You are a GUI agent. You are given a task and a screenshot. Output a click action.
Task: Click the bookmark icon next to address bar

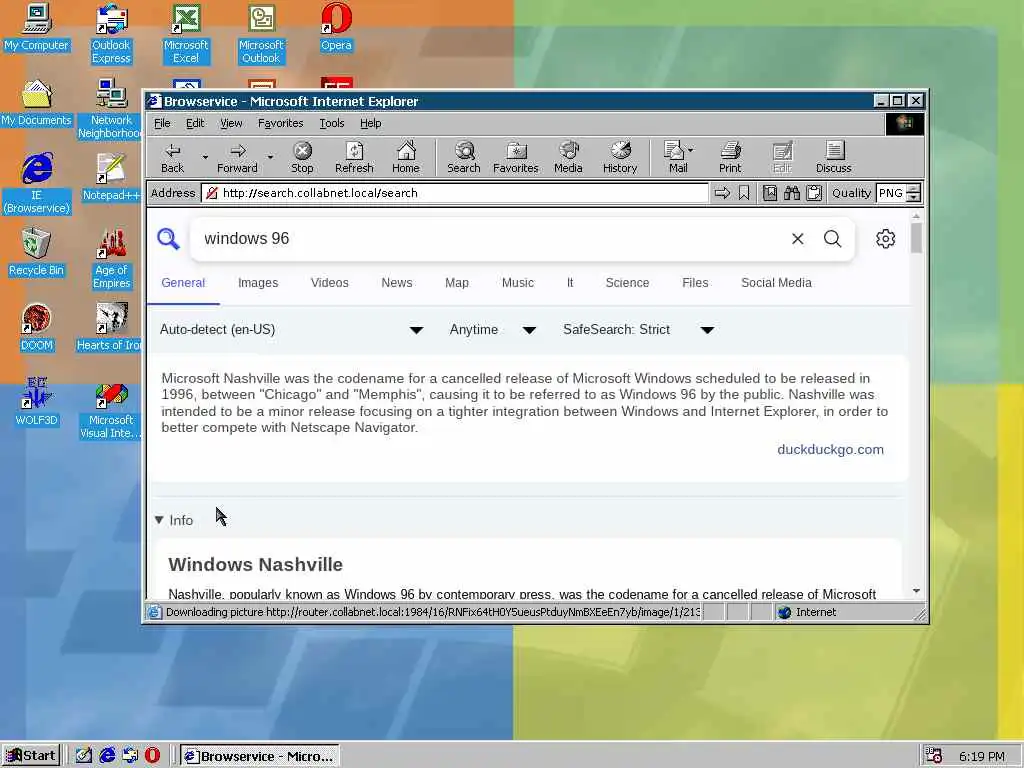pyautogui.click(x=744, y=193)
